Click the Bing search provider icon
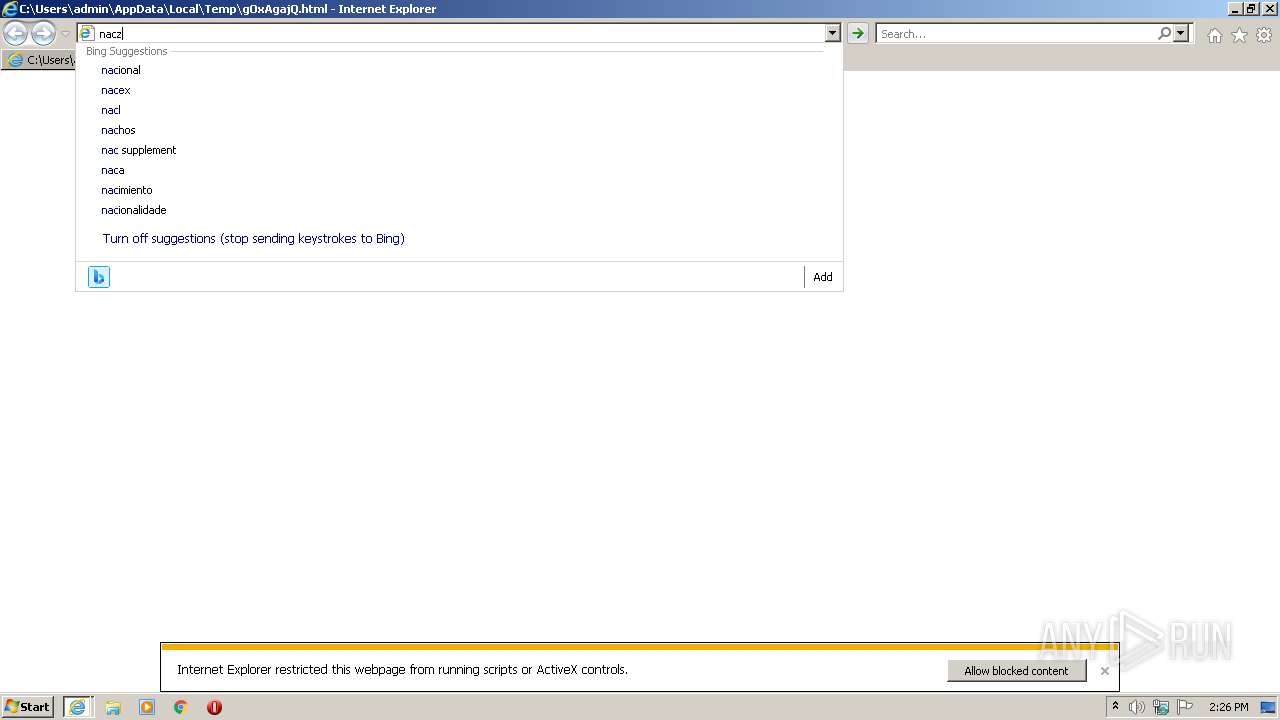This screenshot has height=720, width=1280. pyautogui.click(x=99, y=277)
